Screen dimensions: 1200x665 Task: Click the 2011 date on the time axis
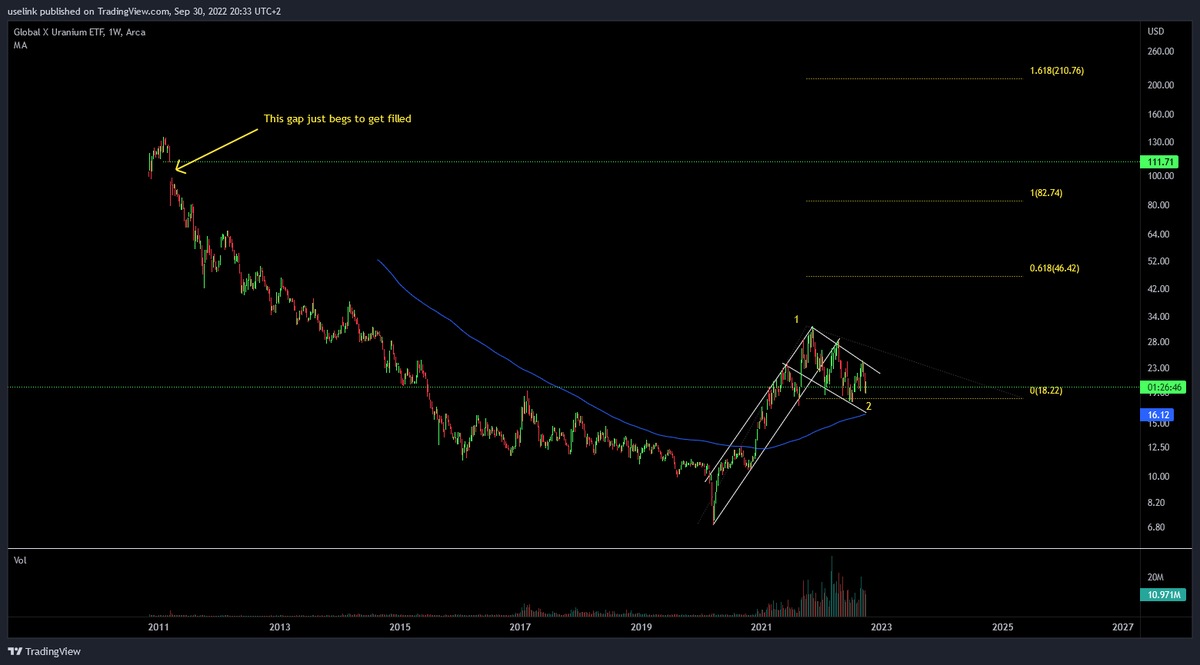[x=158, y=627]
